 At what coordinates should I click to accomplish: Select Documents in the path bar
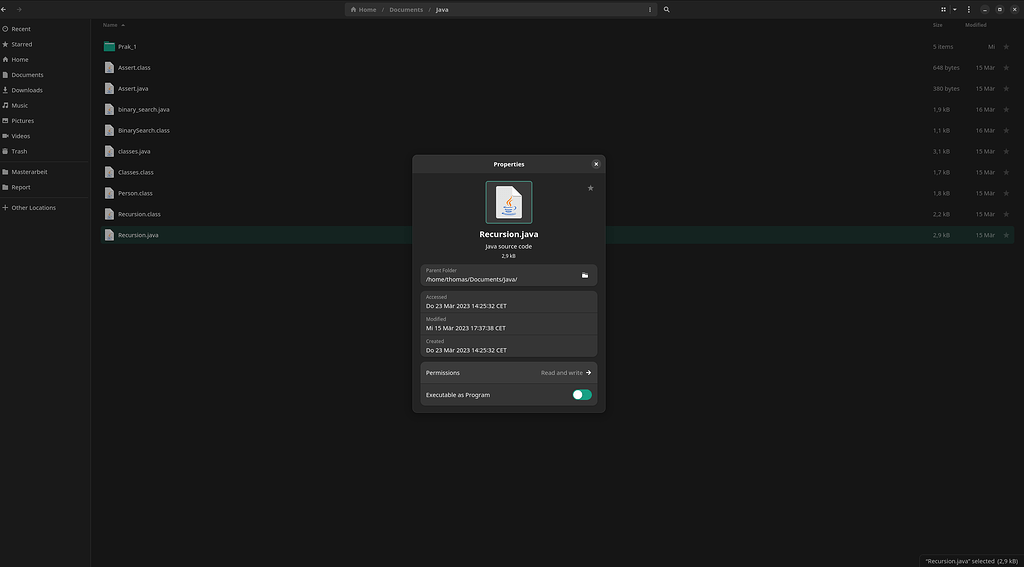(x=406, y=9)
